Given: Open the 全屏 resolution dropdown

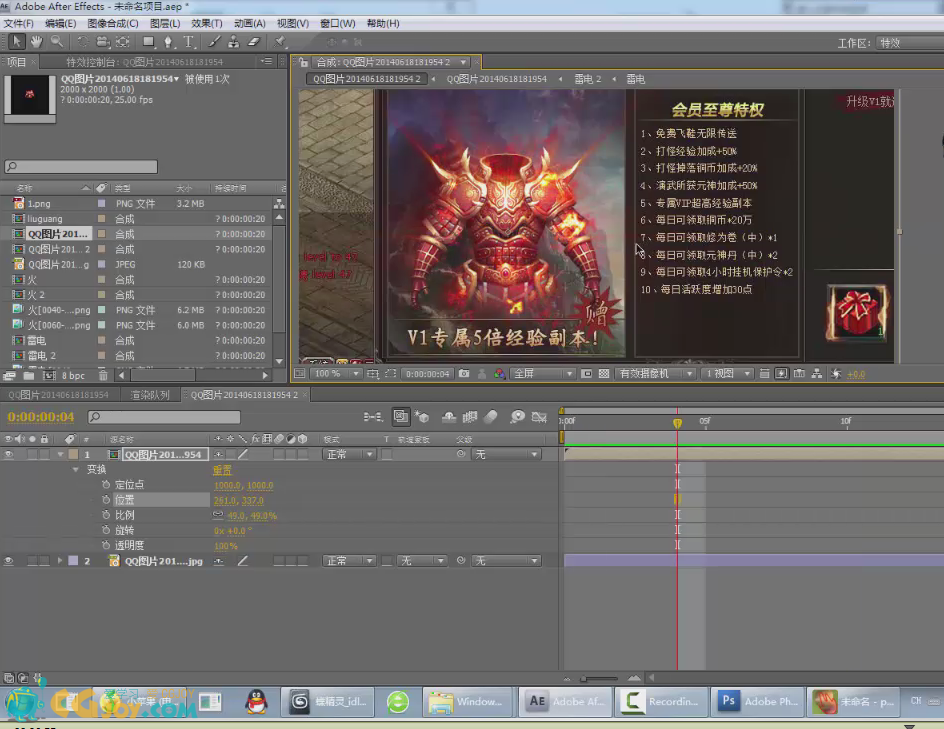Looking at the screenshot, I should coord(542,374).
